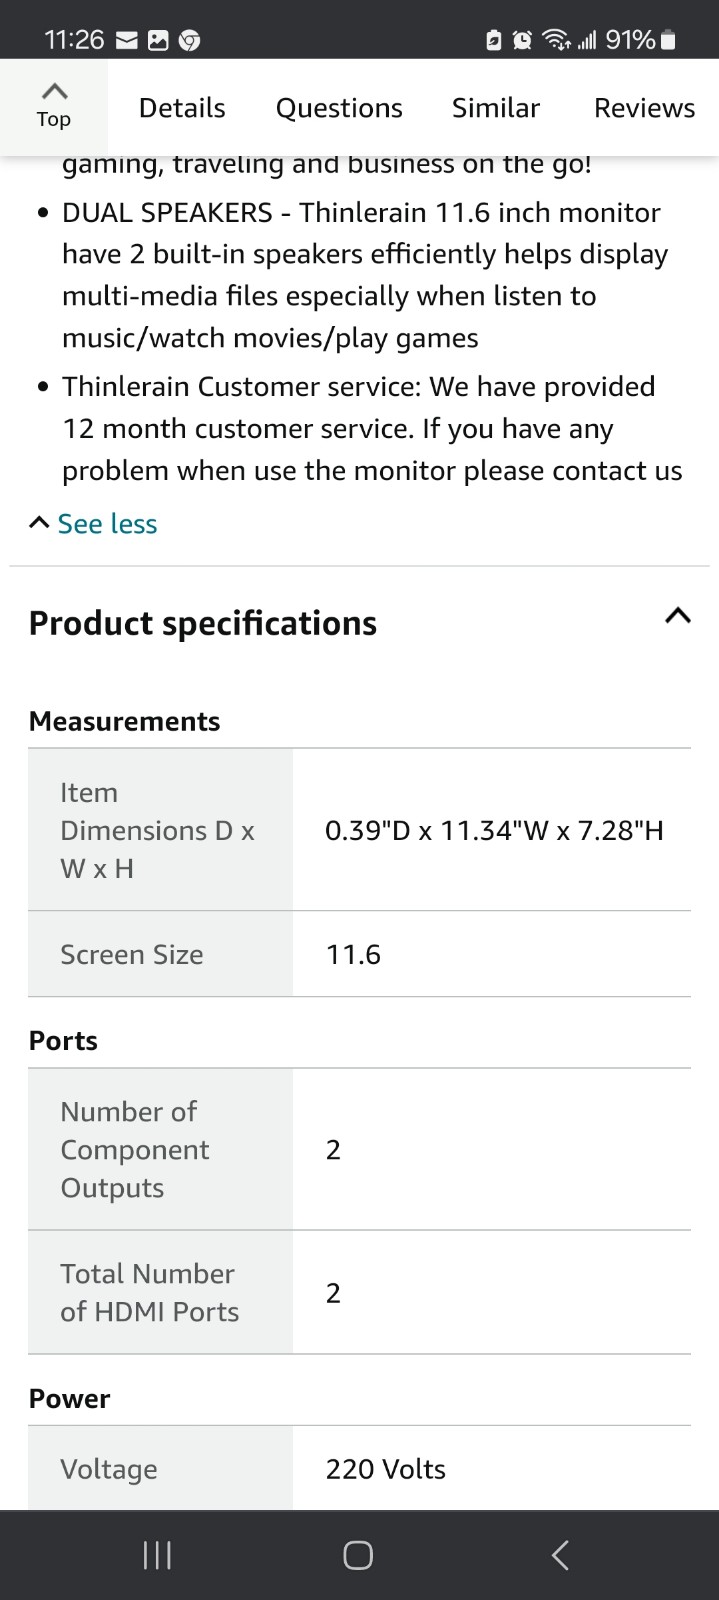Collapse the Product specifications section chevron
Screen dimensions: 719x1600
[x=678, y=616]
